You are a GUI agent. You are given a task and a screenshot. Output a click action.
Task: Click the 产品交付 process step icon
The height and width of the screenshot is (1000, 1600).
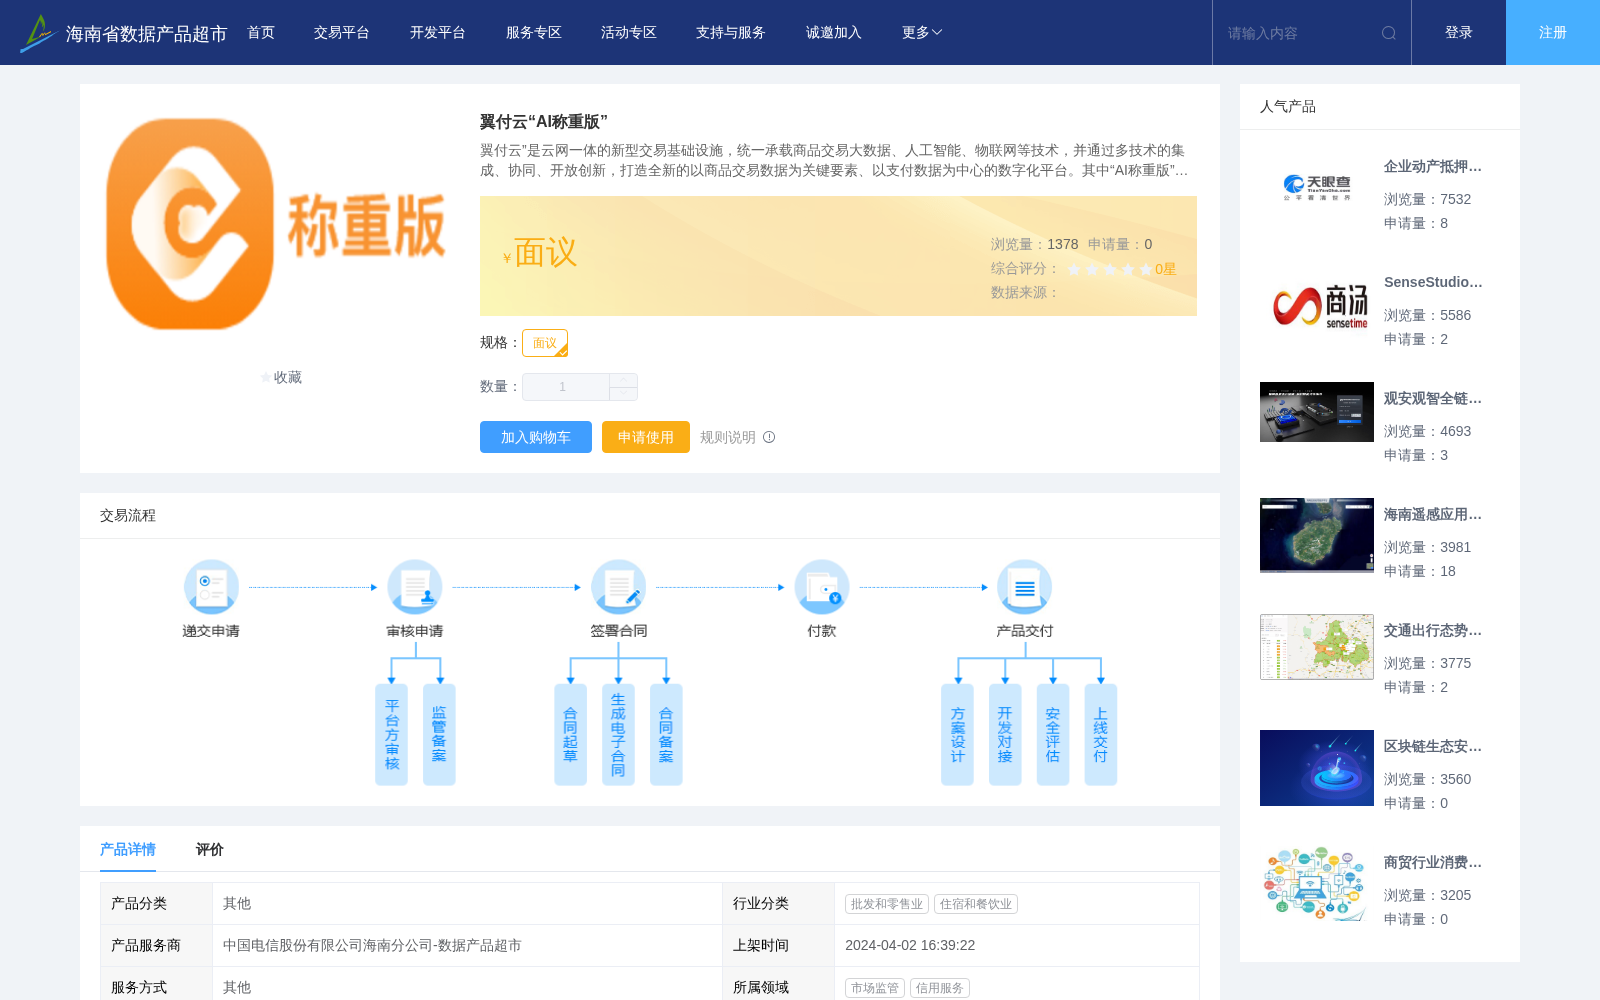(x=1025, y=587)
